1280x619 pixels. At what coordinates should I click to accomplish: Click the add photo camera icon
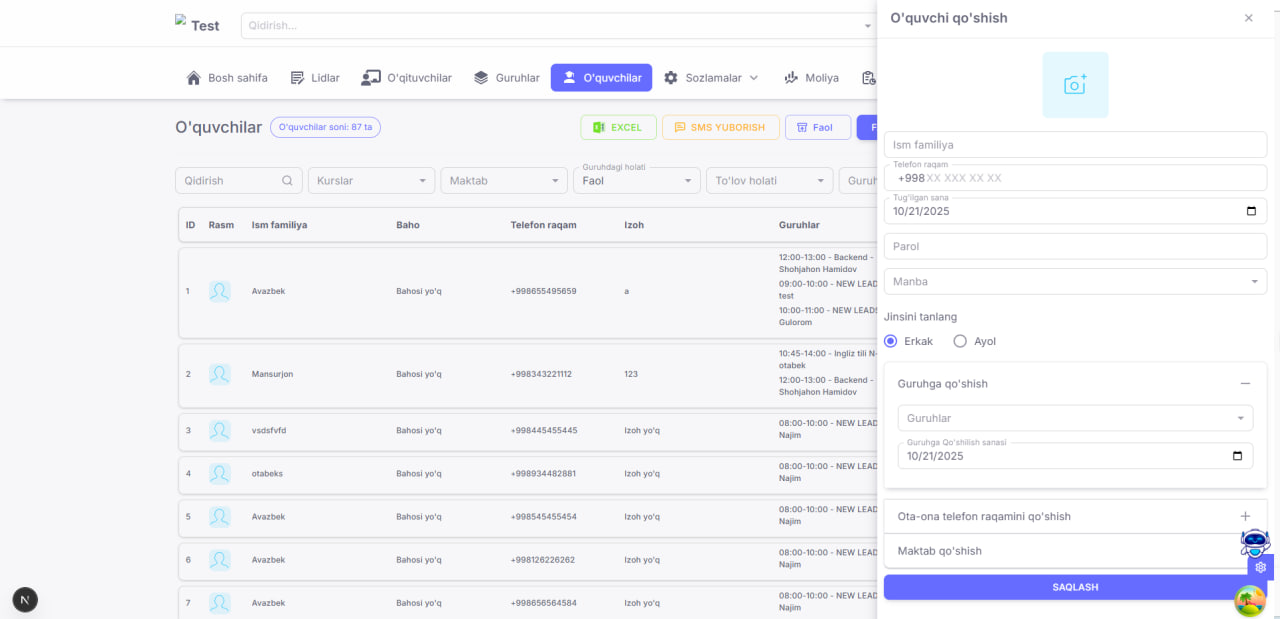pos(1075,85)
